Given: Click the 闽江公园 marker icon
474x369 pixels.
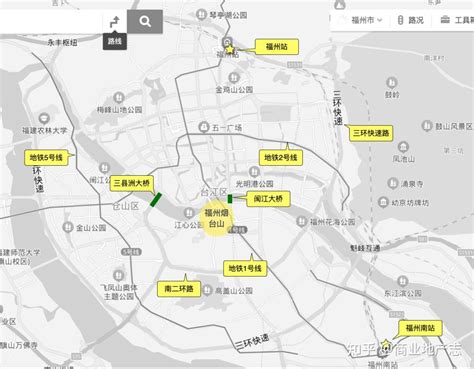Looking at the screenshot, I should (105, 168).
